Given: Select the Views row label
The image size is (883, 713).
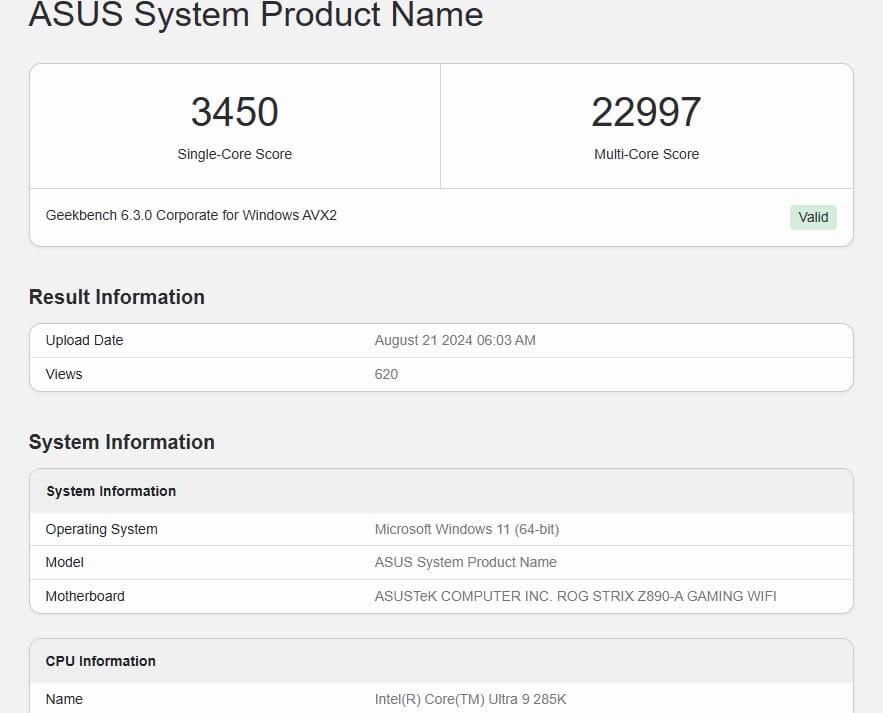Looking at the screenshot, I should coord(64,374).
